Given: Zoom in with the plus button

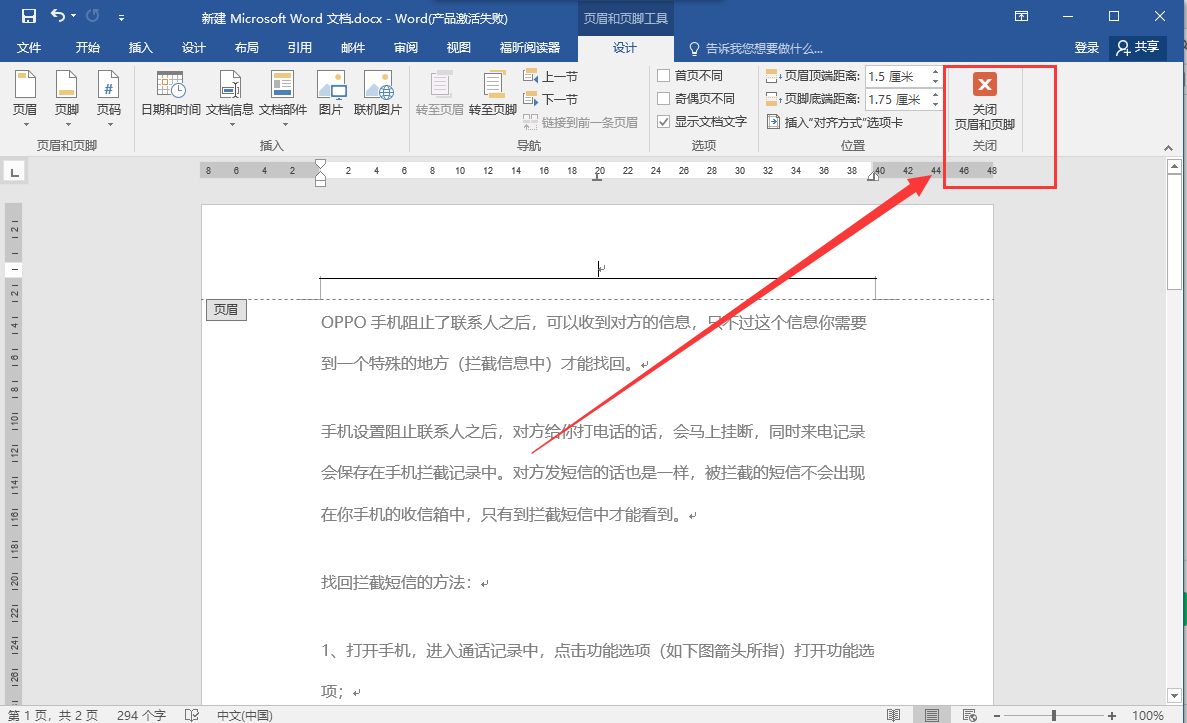Looking at the screenshot, I should pyautogui.click(x=1111, y=715).
